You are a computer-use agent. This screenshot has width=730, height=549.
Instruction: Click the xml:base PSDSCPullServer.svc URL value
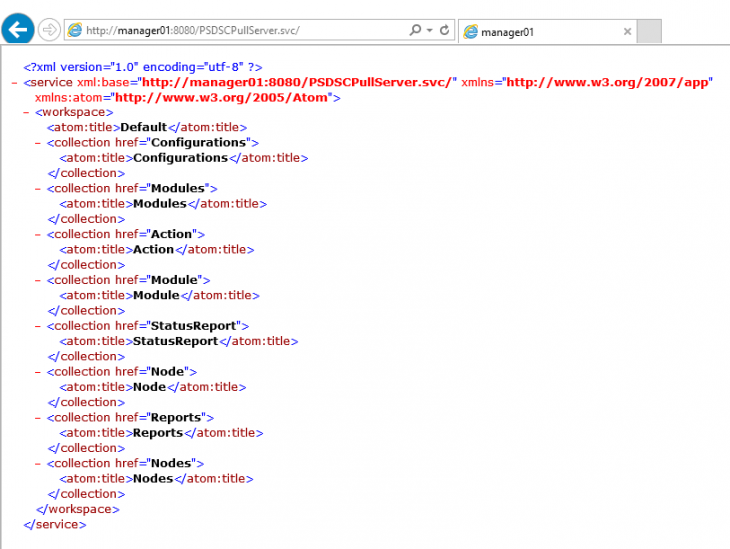tap(297, 82)
